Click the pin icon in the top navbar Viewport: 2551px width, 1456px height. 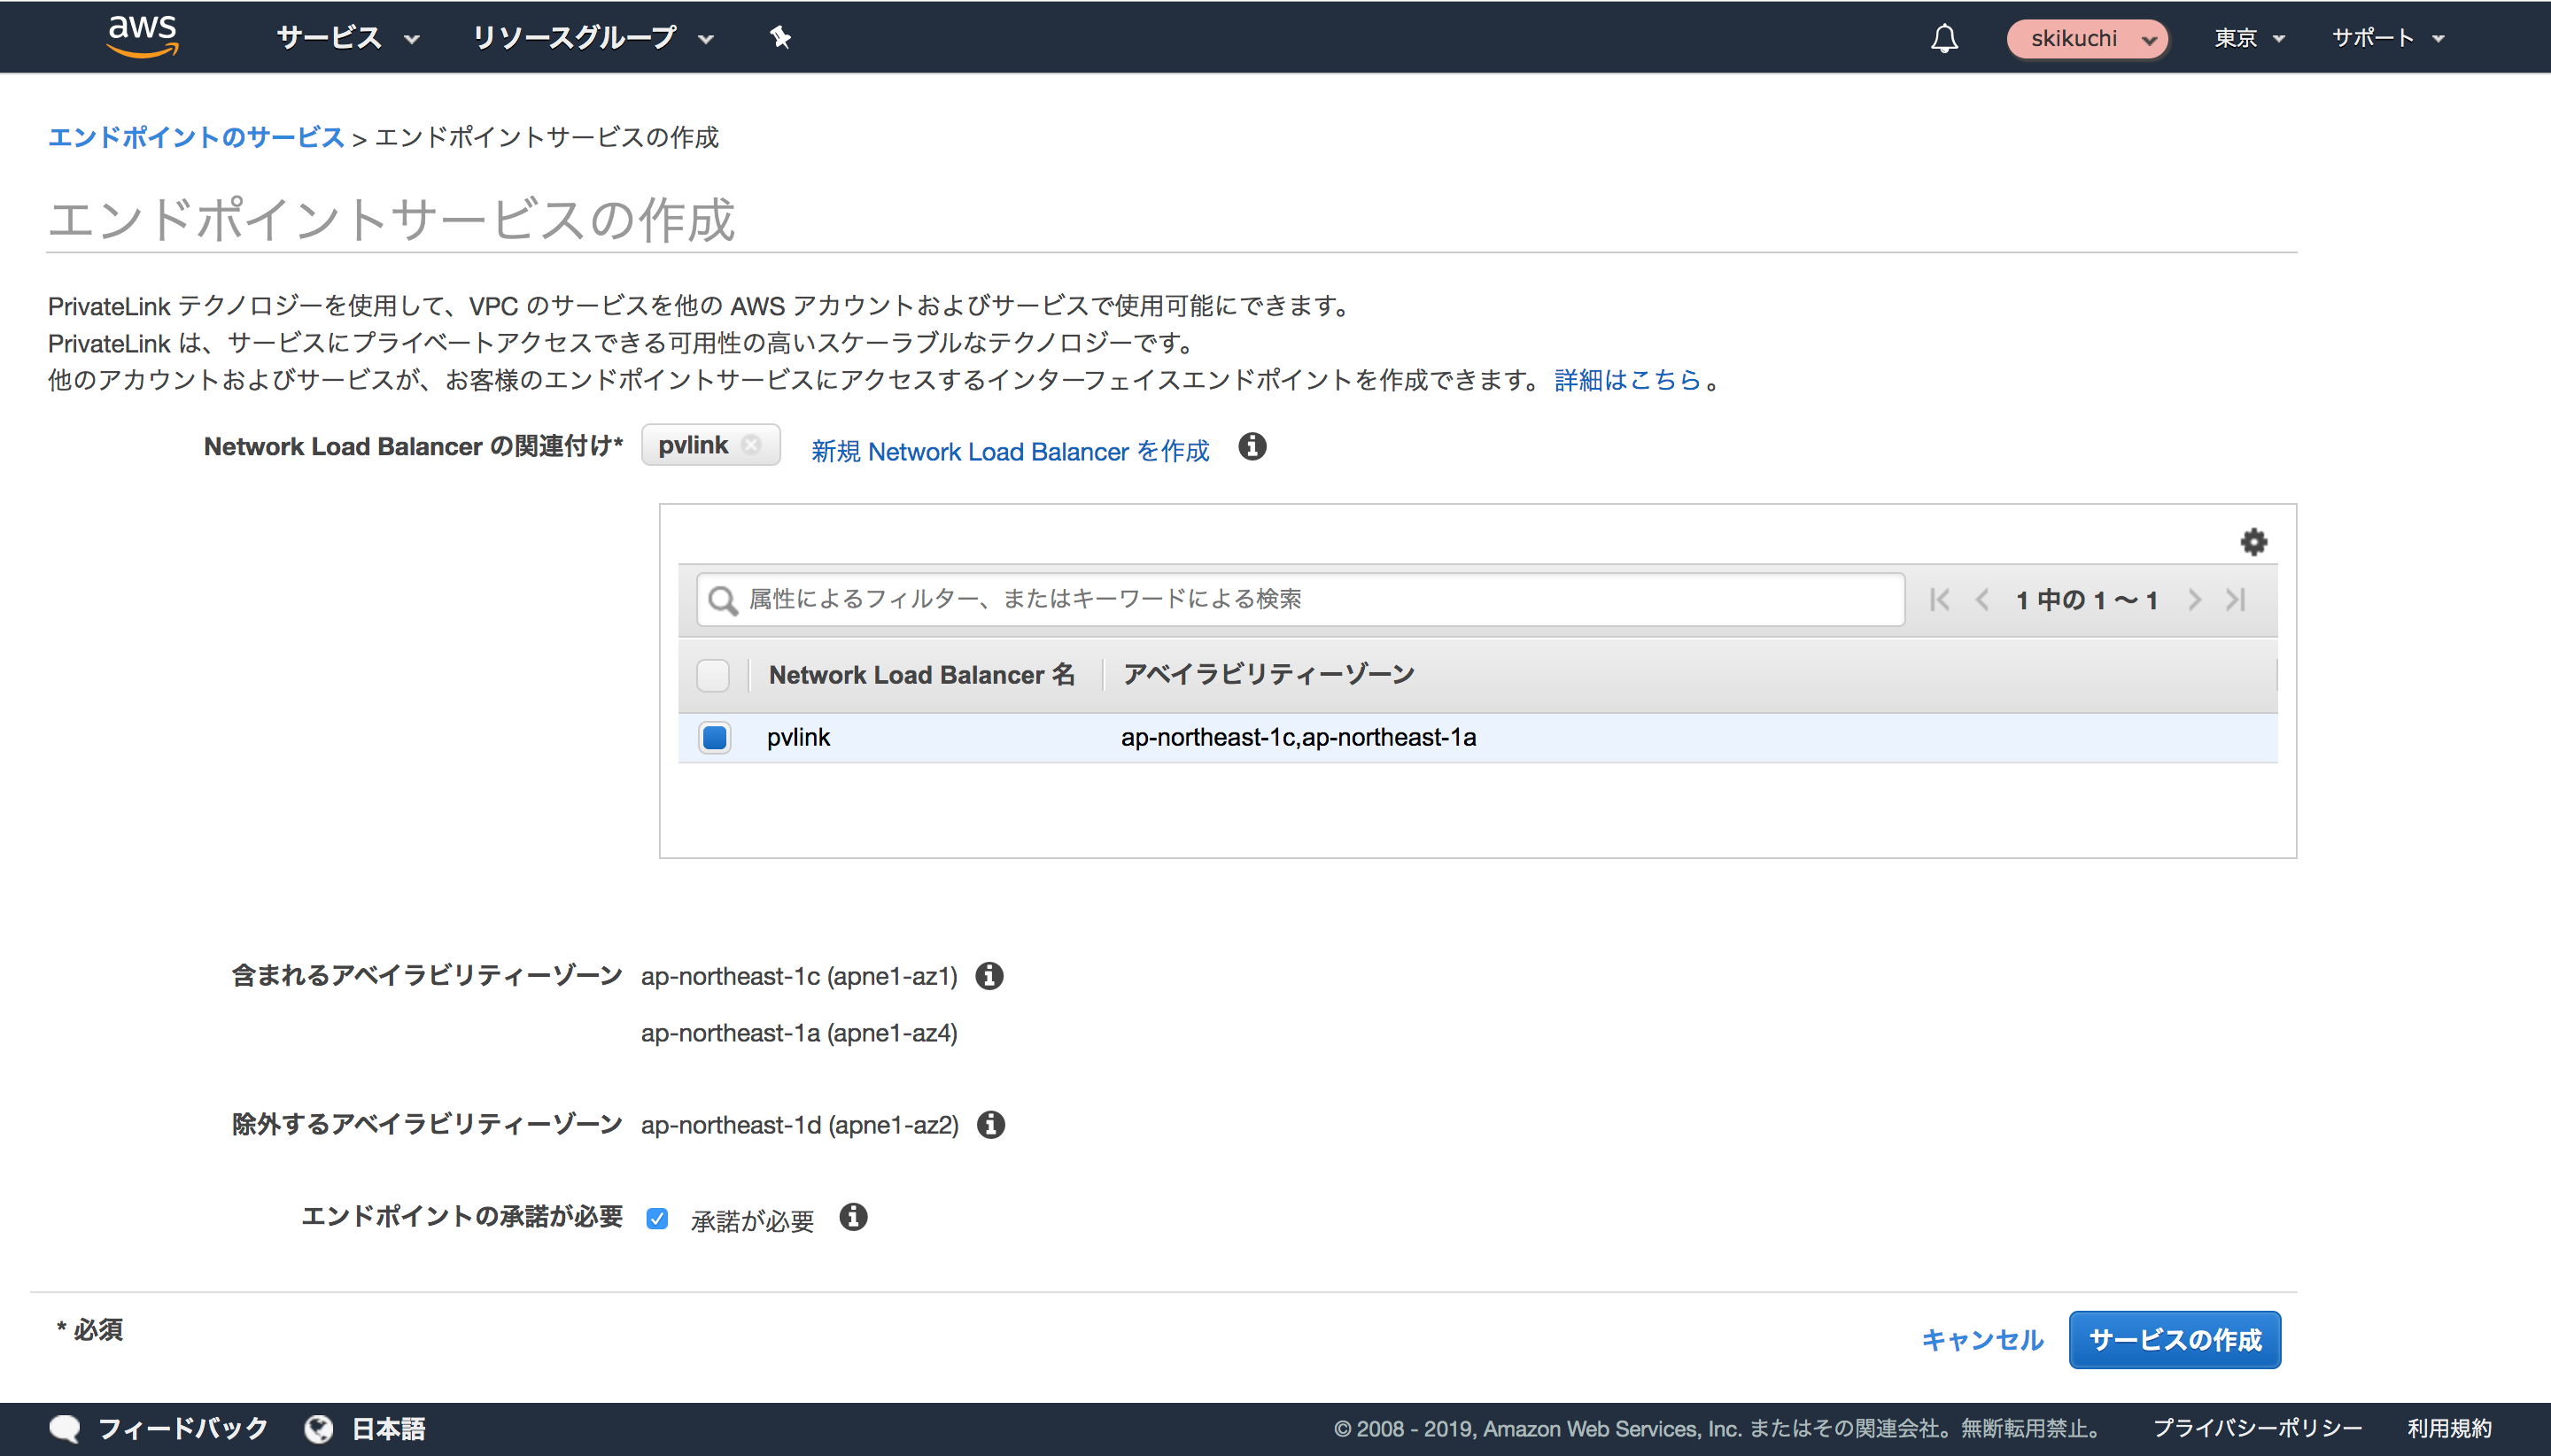(779, 38)
